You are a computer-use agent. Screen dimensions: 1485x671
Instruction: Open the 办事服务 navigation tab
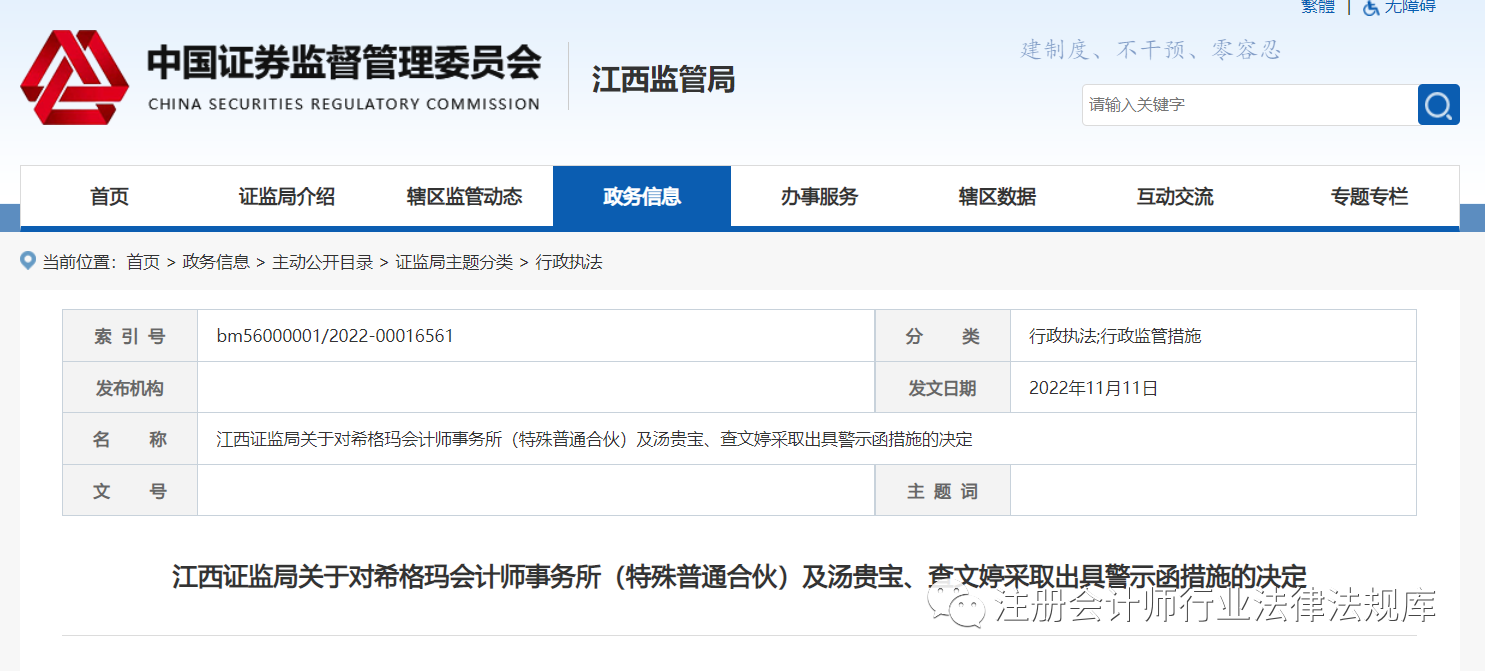click(820, 197)
